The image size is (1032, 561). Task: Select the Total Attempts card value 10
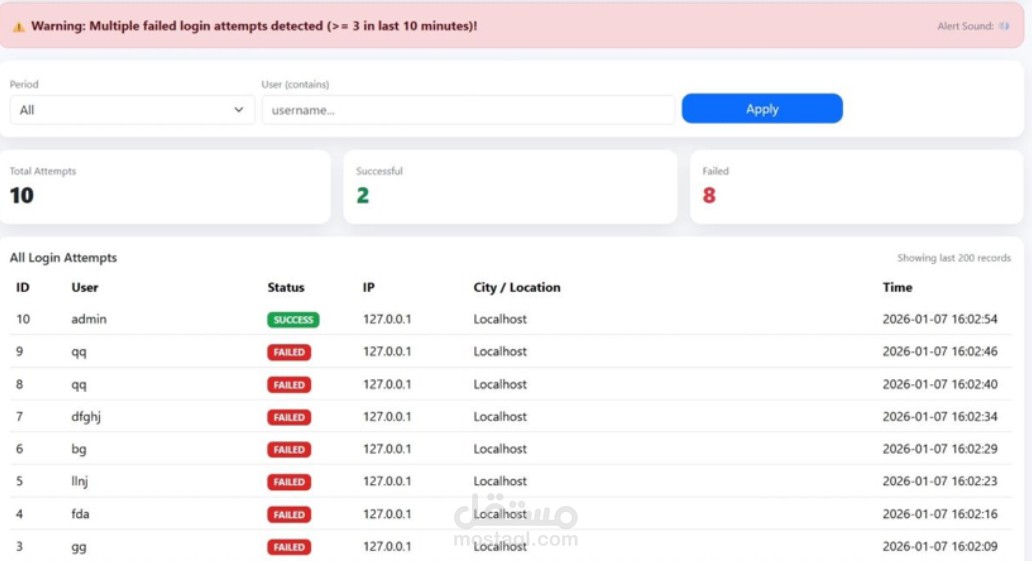22,196
